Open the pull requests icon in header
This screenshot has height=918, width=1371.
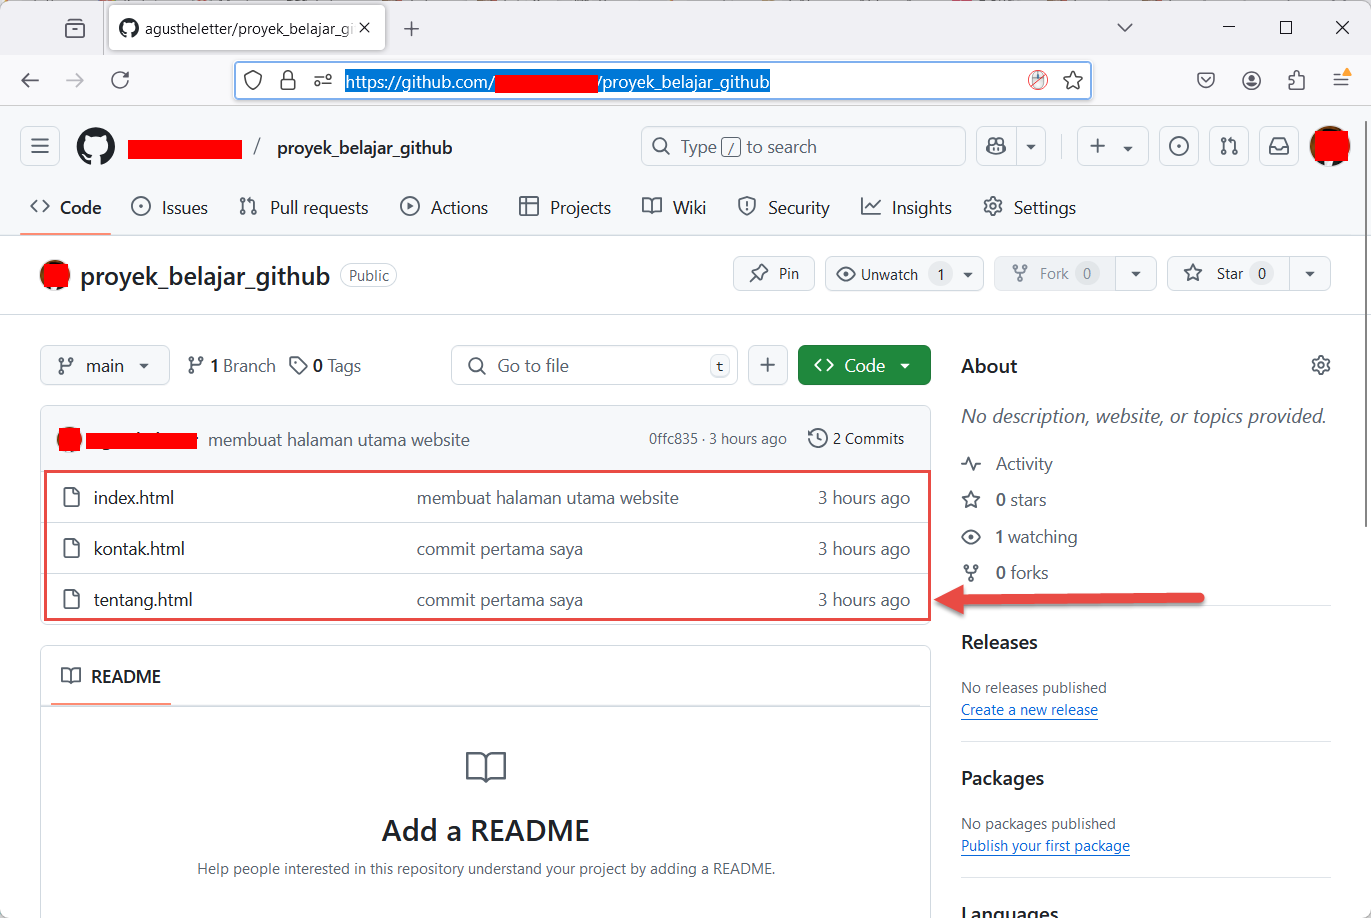coord(1229,147)
